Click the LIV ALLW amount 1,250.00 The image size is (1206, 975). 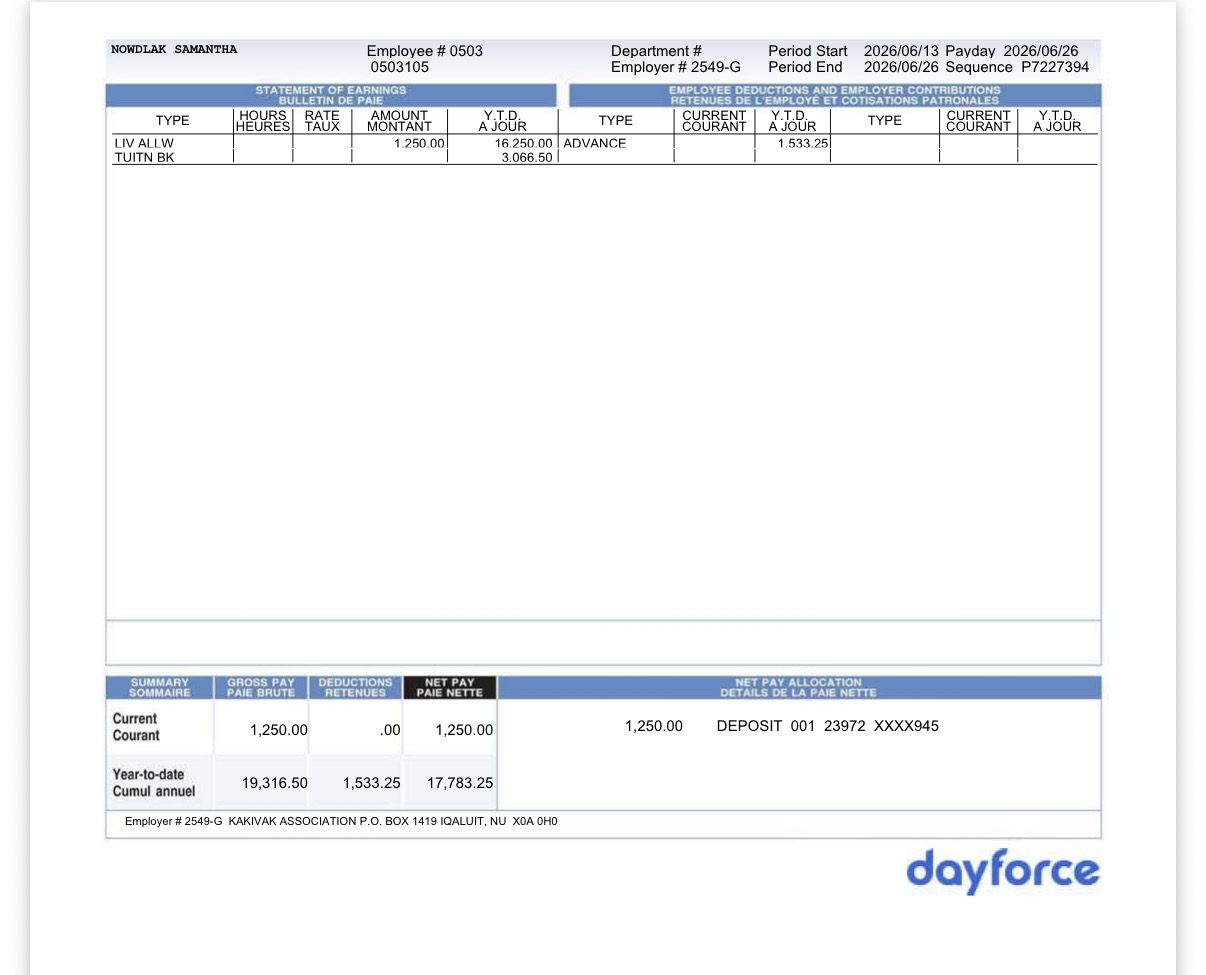pyautogui.click(x=419, y=144)
